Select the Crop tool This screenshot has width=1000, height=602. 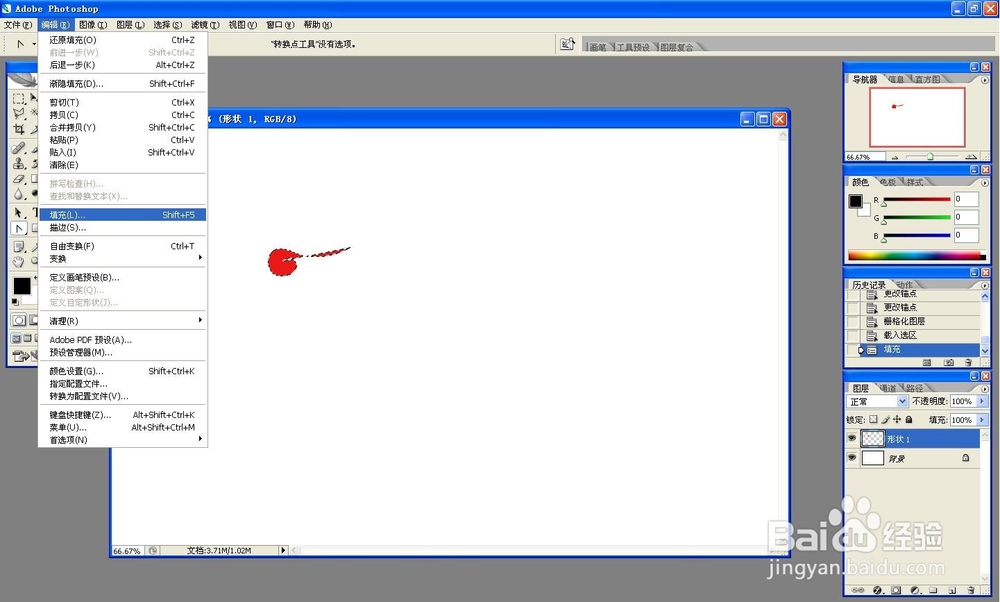18,129
